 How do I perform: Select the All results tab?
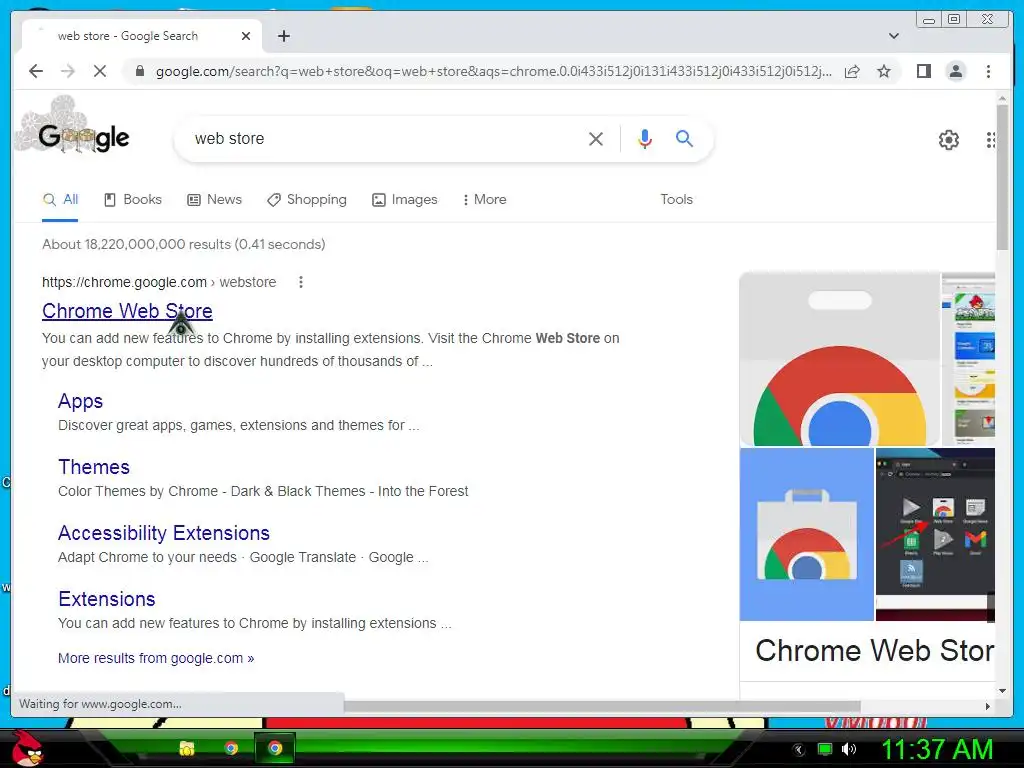click(60, 200)
